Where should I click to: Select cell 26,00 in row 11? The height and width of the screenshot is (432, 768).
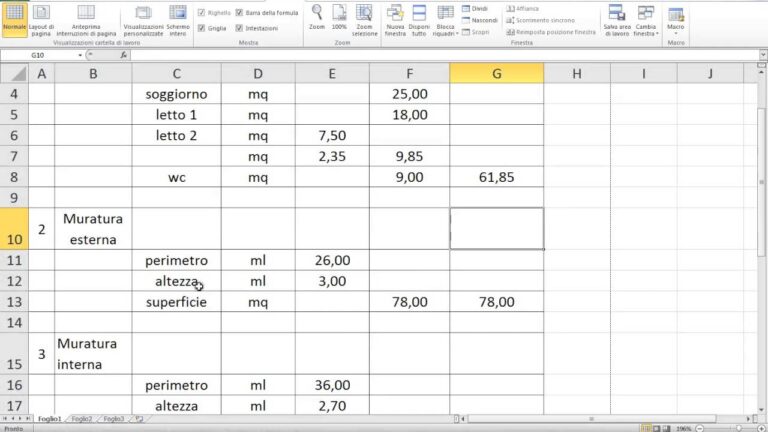pos(332,260)
